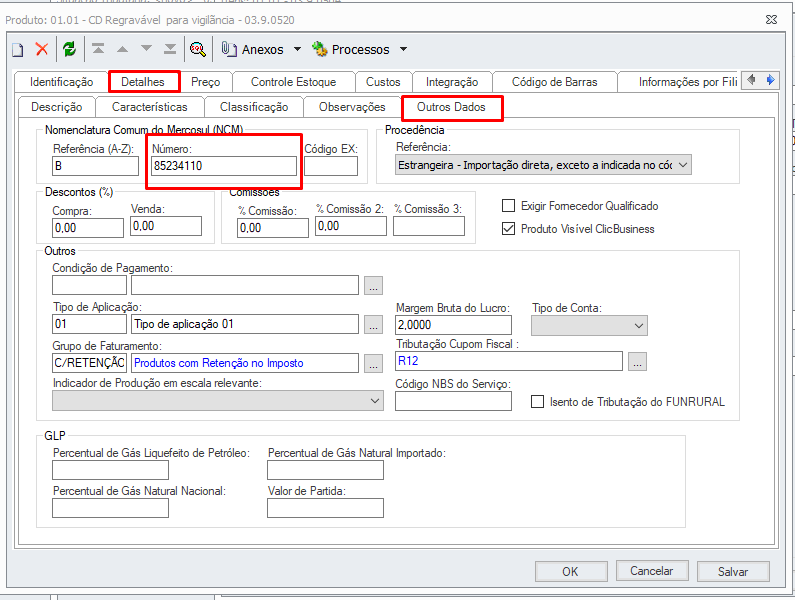Click the Processos gears icon
Image resolution: width=795 pixels, height=600 pixels.
319,49
